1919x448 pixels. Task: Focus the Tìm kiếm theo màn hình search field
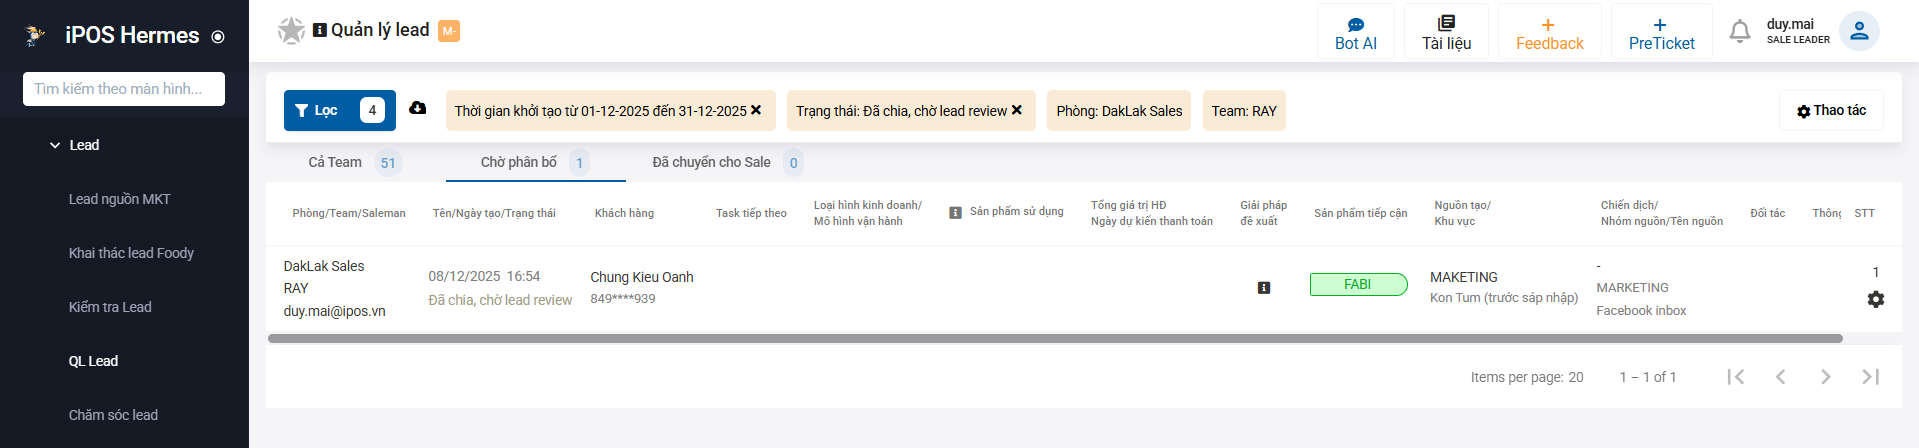pos(124,89)
